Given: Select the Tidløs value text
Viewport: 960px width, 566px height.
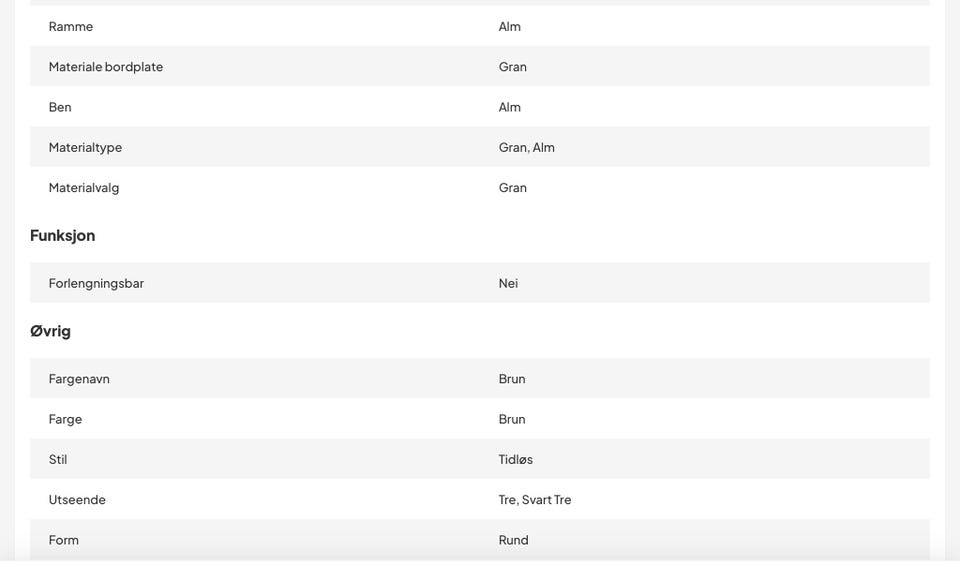Looking at the screenshot, I should [x=516, y=459].
